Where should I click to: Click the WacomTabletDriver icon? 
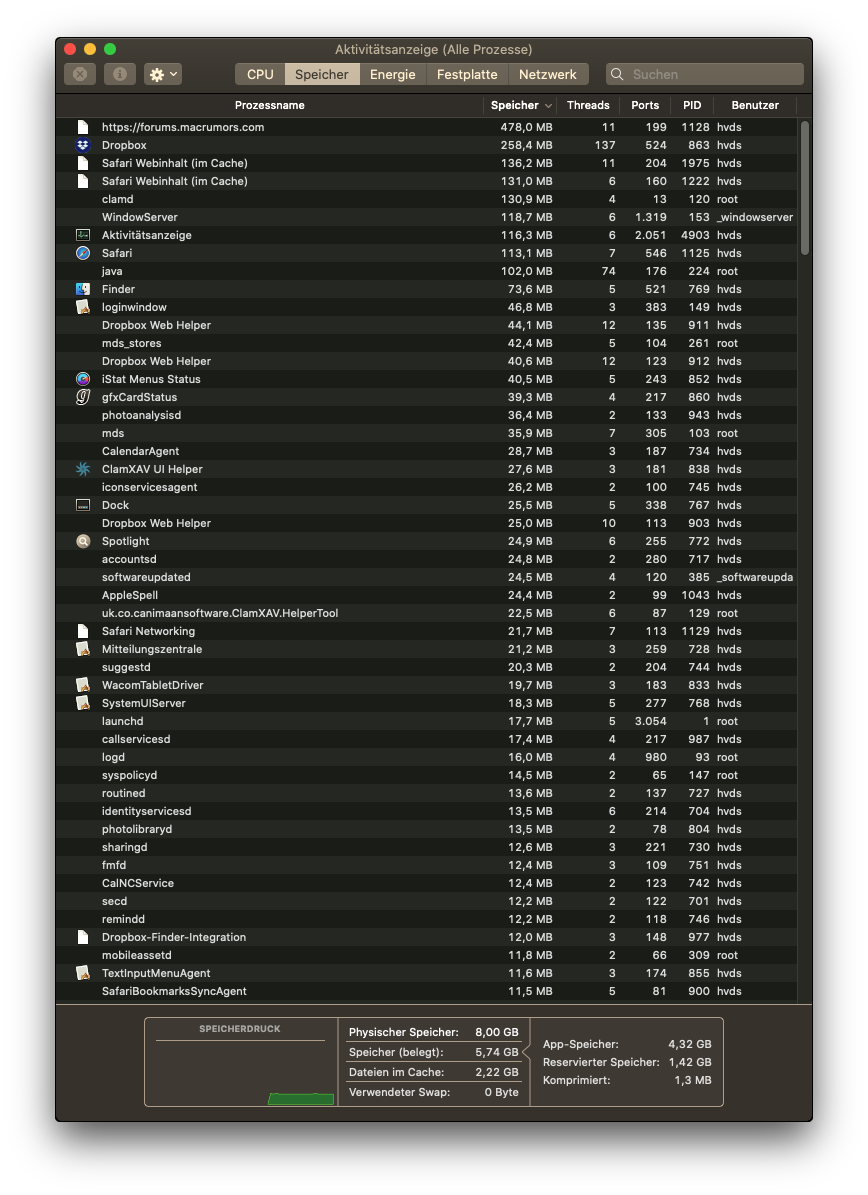pyautogui.click(x=83, y=685)
